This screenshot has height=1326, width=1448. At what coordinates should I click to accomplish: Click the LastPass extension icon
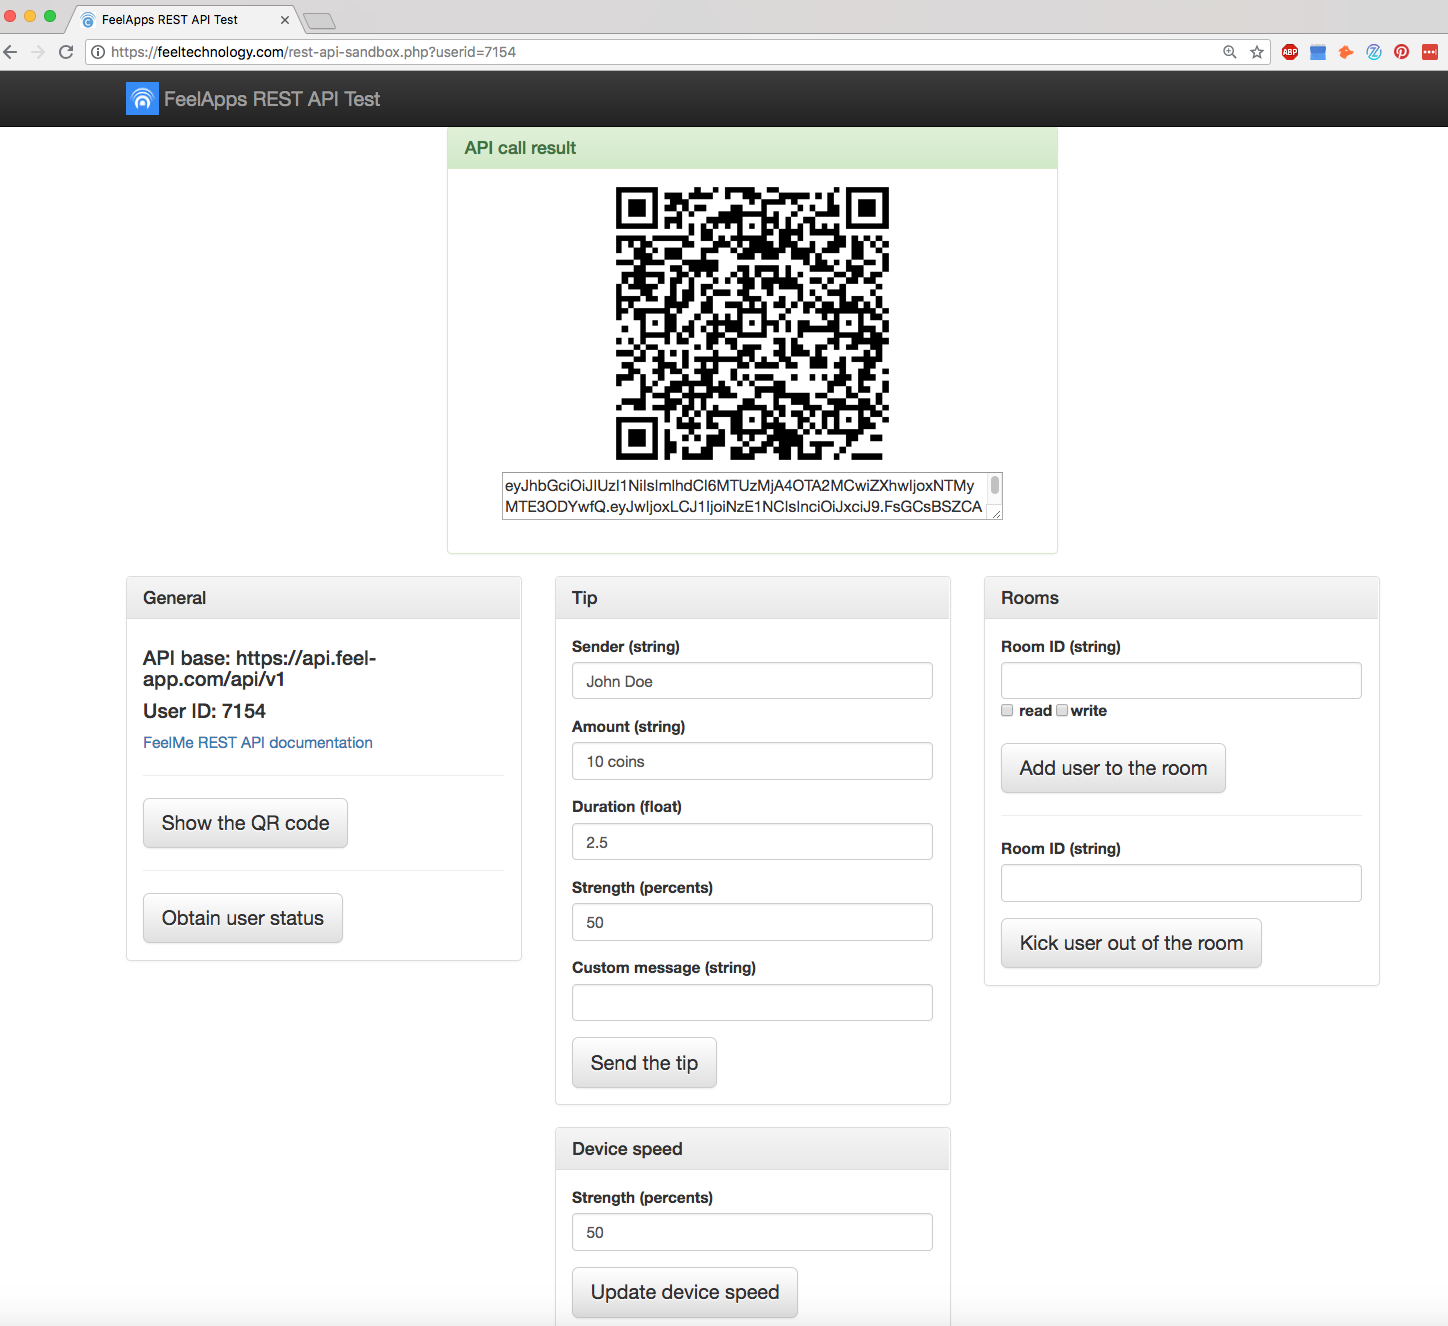click(1430, 52)
